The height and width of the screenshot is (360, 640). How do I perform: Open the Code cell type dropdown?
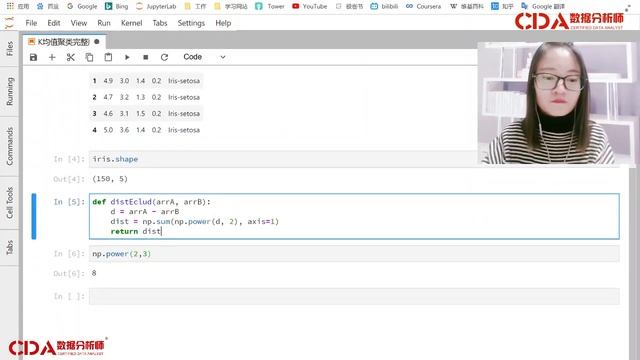point(204,57)
